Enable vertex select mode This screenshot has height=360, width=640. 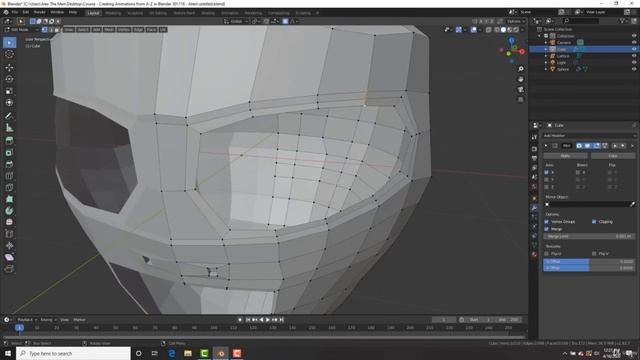(x=44, y=29)
